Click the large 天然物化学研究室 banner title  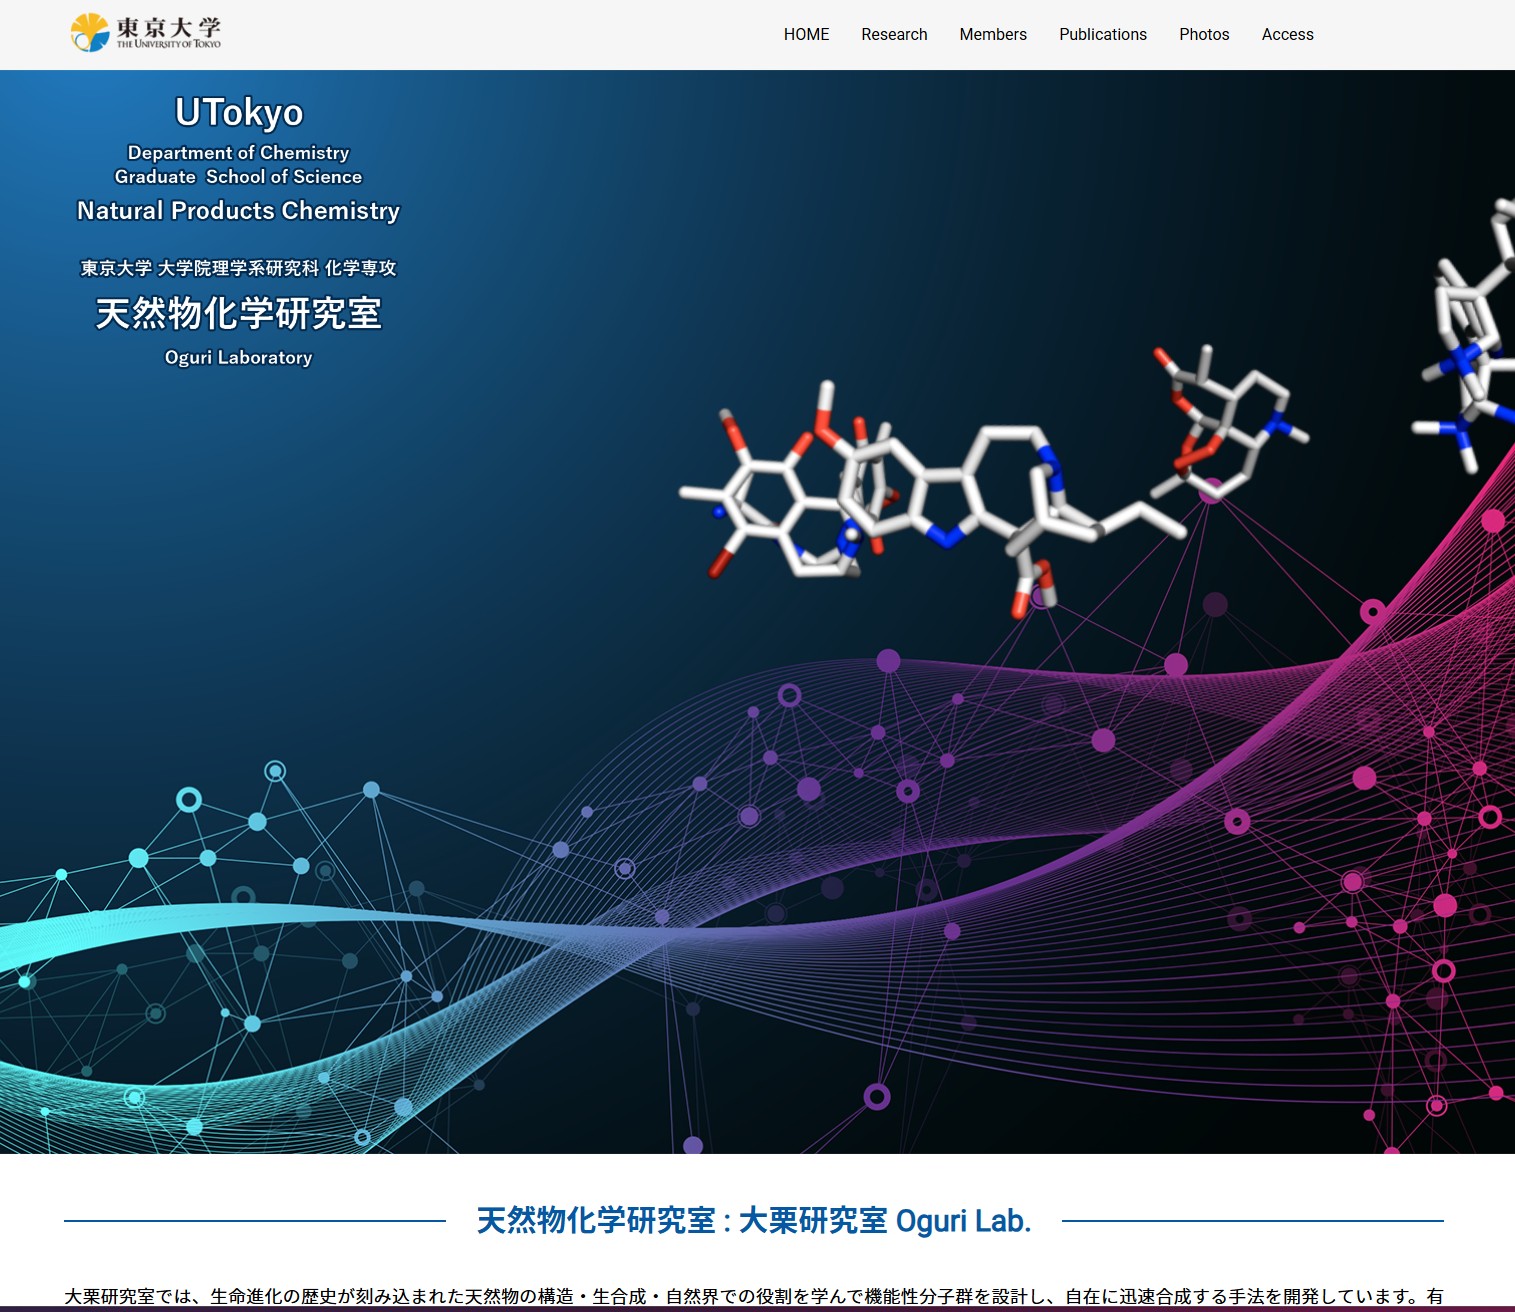tap(238, 314)
